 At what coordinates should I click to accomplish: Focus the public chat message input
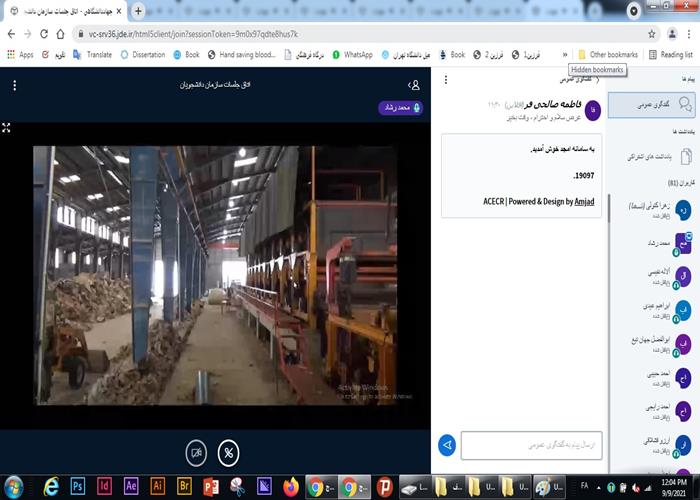click(x=531, y=445)
